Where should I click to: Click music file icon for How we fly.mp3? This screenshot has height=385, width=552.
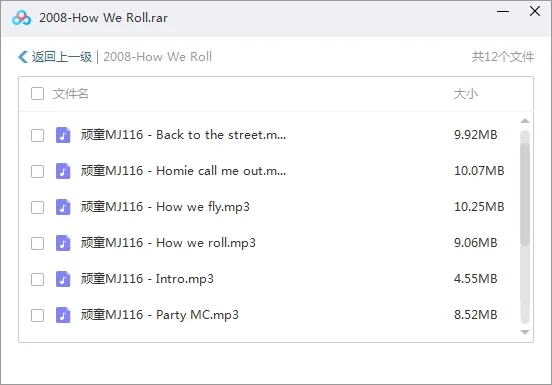(63, 207)
